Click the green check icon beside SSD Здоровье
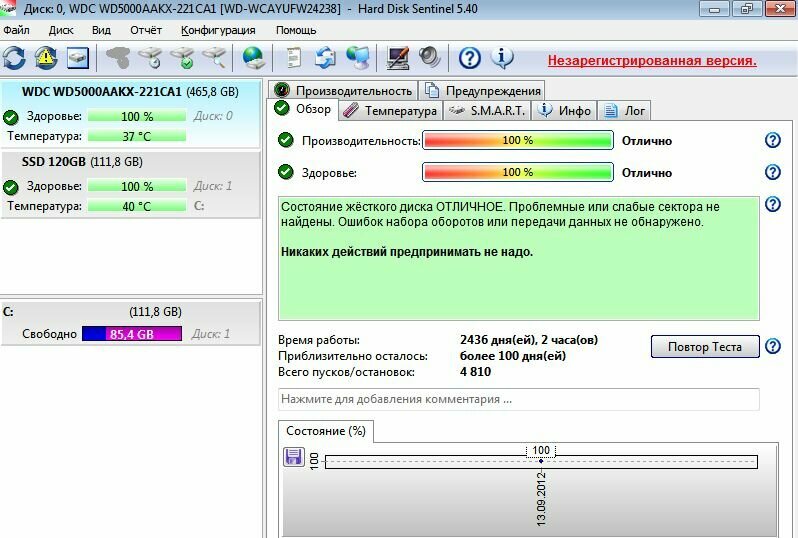The image size is (798, 538). 11,187
